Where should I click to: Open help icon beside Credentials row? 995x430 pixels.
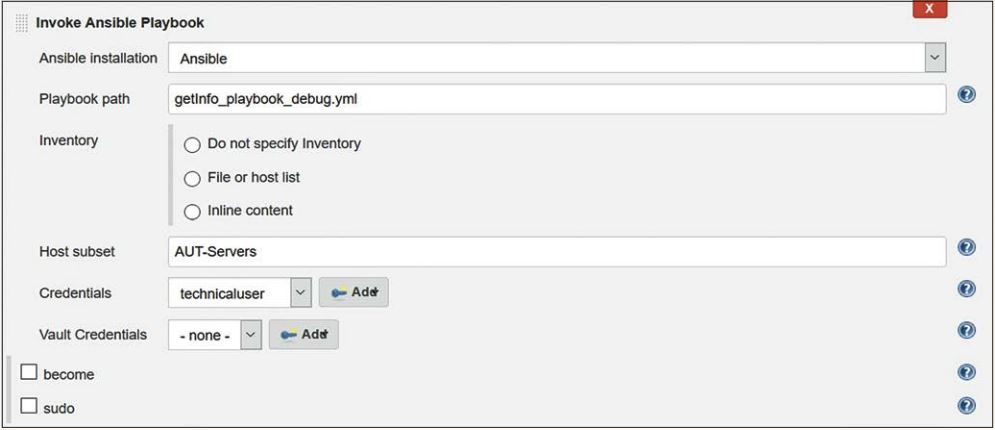[x=966, y=289]
